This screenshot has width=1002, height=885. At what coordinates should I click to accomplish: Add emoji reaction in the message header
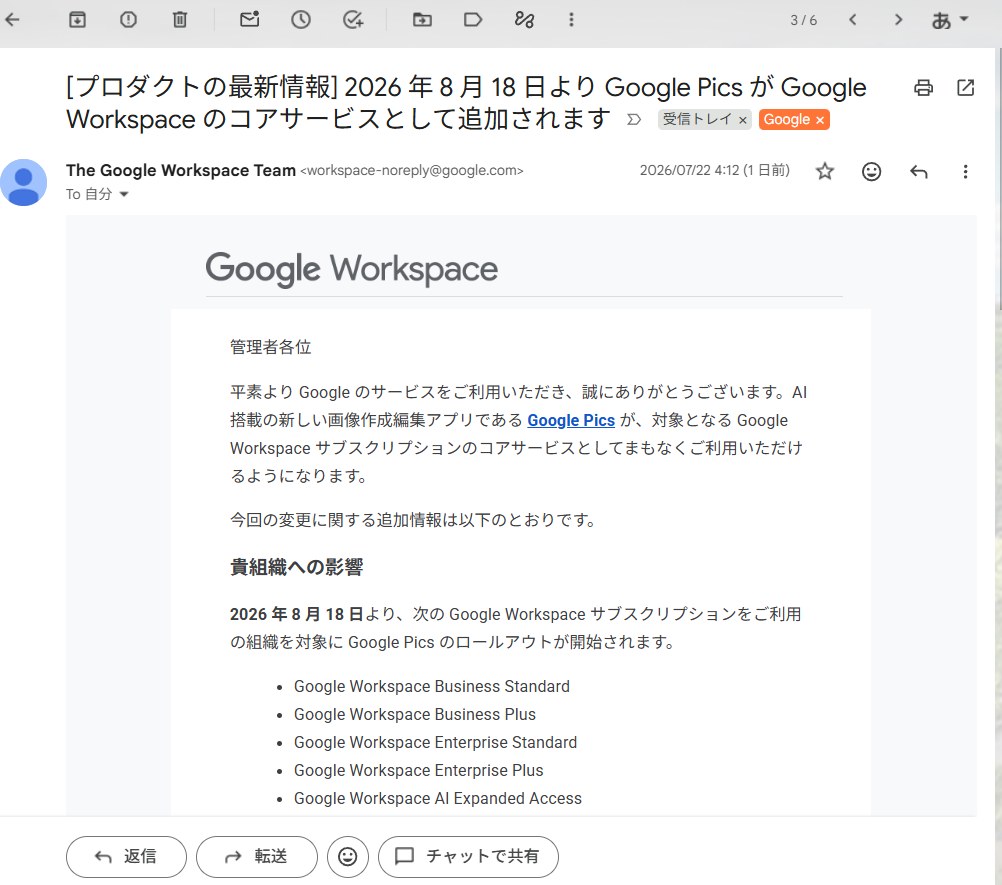point(872,171)
